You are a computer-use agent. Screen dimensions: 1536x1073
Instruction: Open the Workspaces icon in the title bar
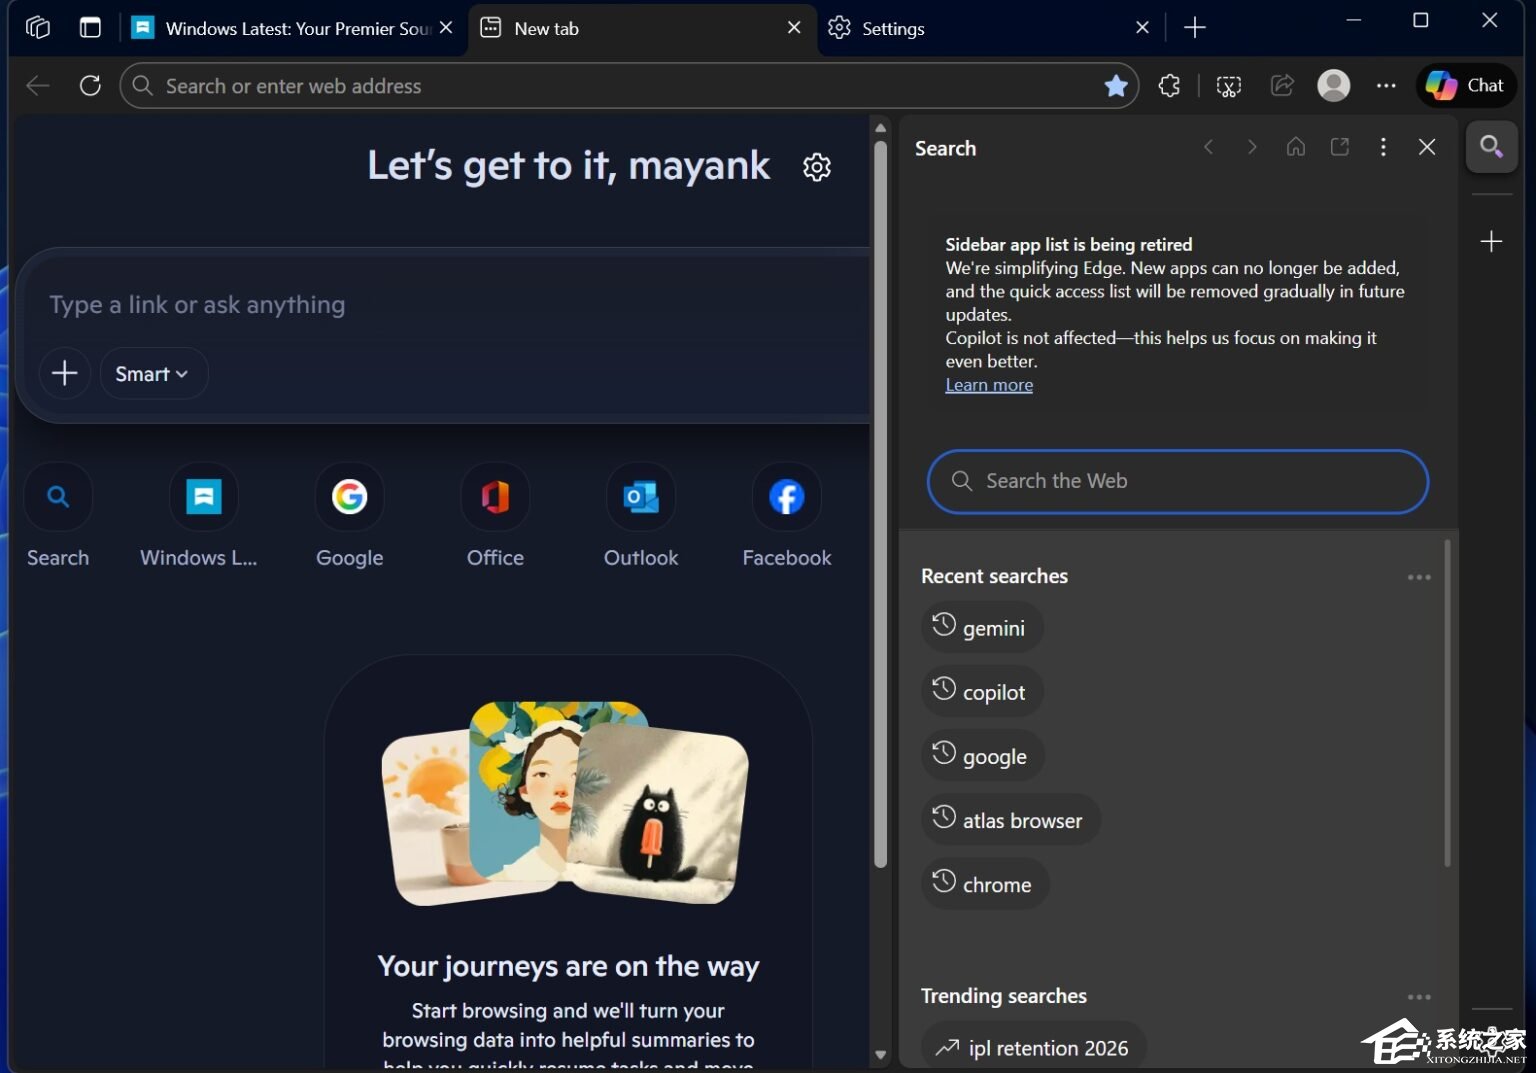click(38, 27)
